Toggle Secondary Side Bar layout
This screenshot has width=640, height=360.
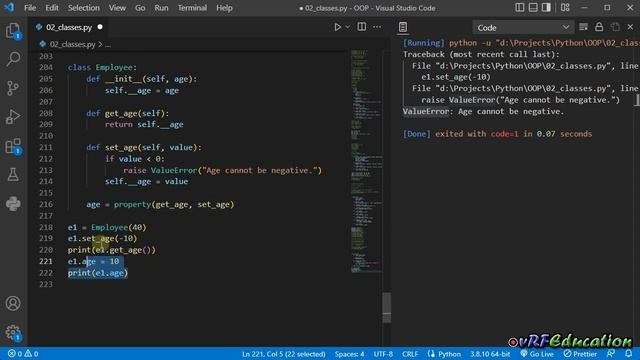546,8
